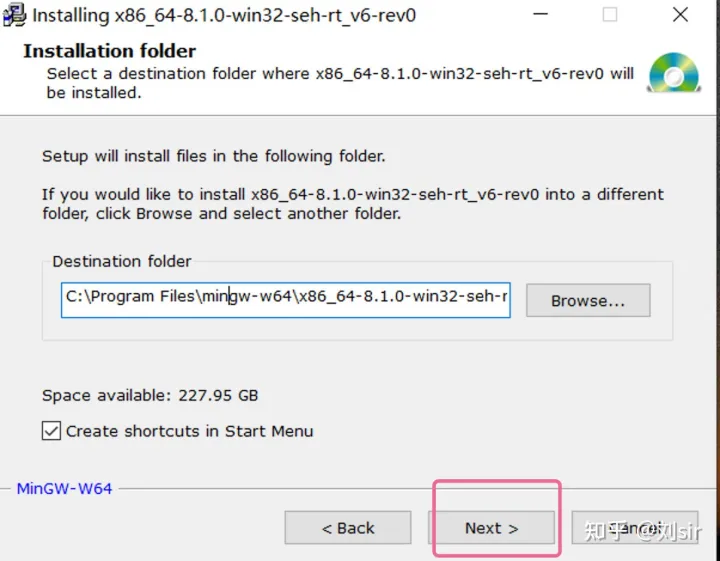Close the installer window
Screen dimensions: 720x561
[x=679, y=16]
